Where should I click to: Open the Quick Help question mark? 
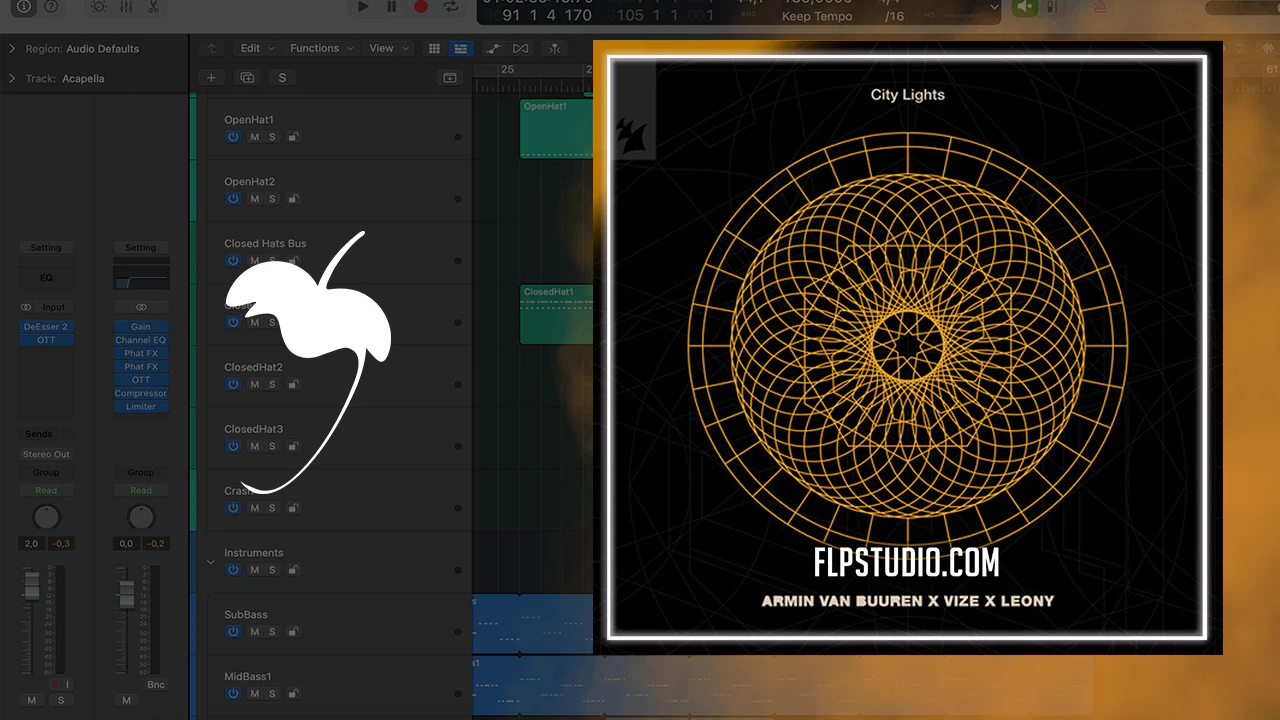pos(51,6)
